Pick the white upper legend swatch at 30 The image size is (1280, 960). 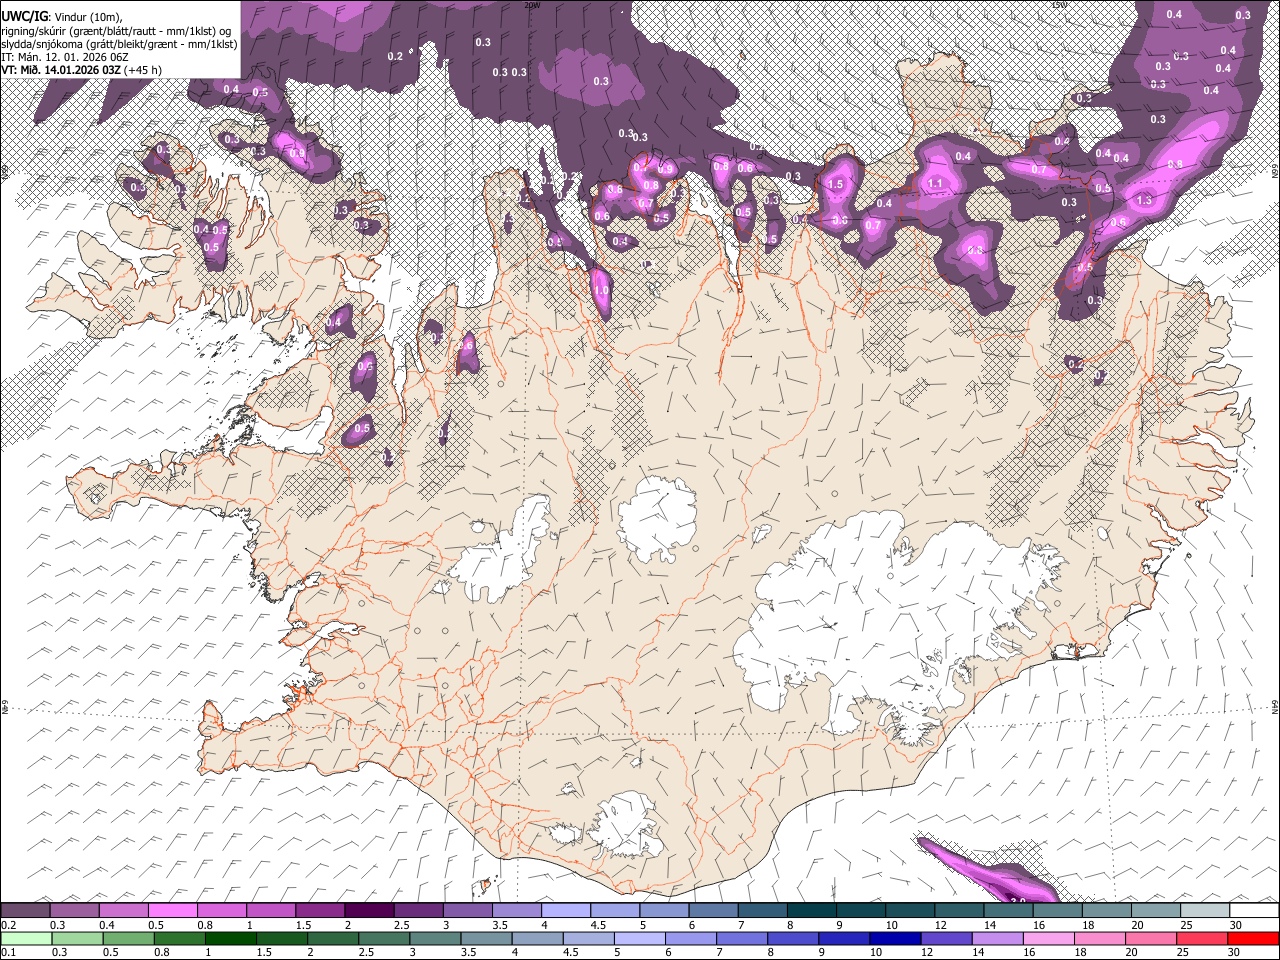1254,911
